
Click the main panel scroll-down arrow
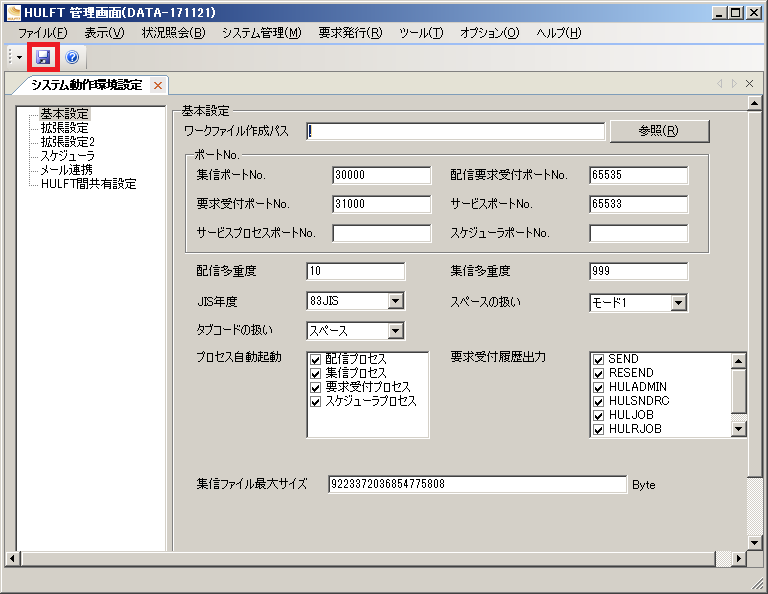tap(755, 543)
